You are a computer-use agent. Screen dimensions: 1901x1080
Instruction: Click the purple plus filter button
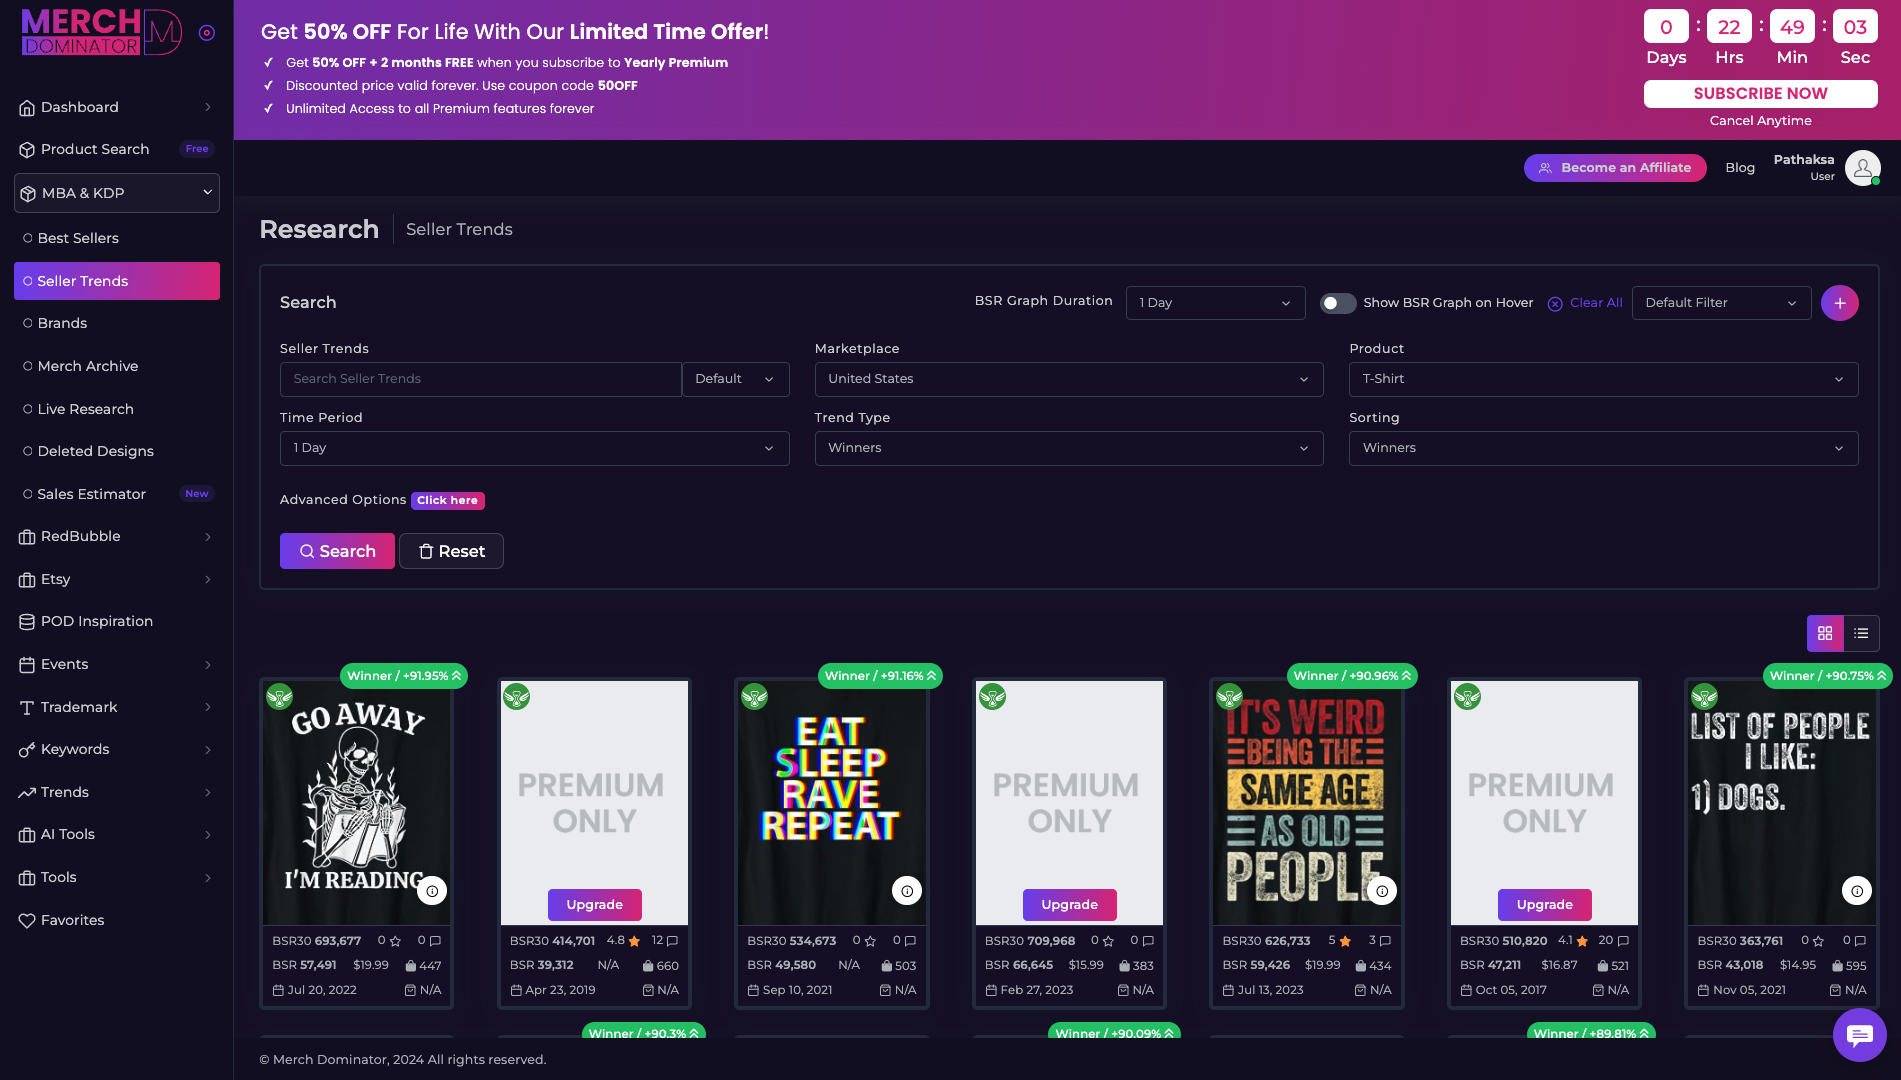point(1839,303)
